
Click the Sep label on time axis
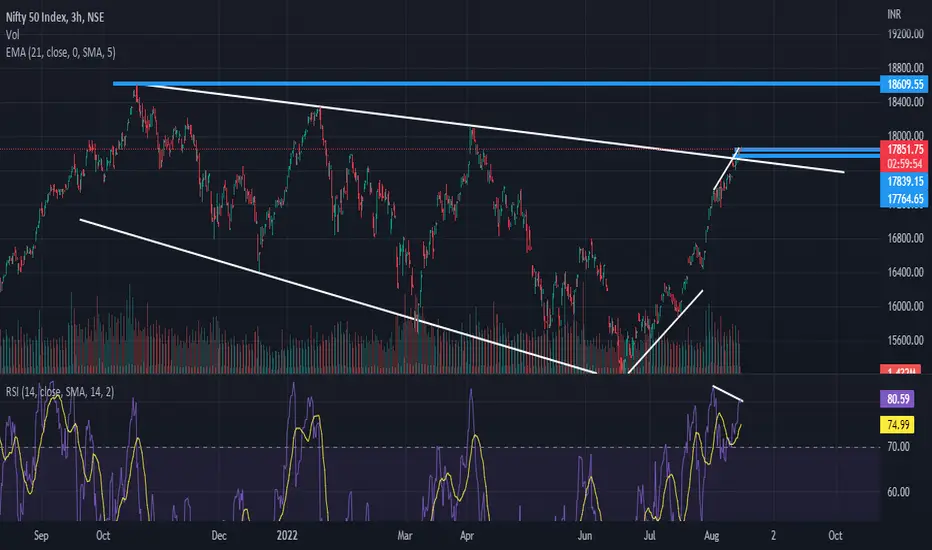[x=41, y=536]
